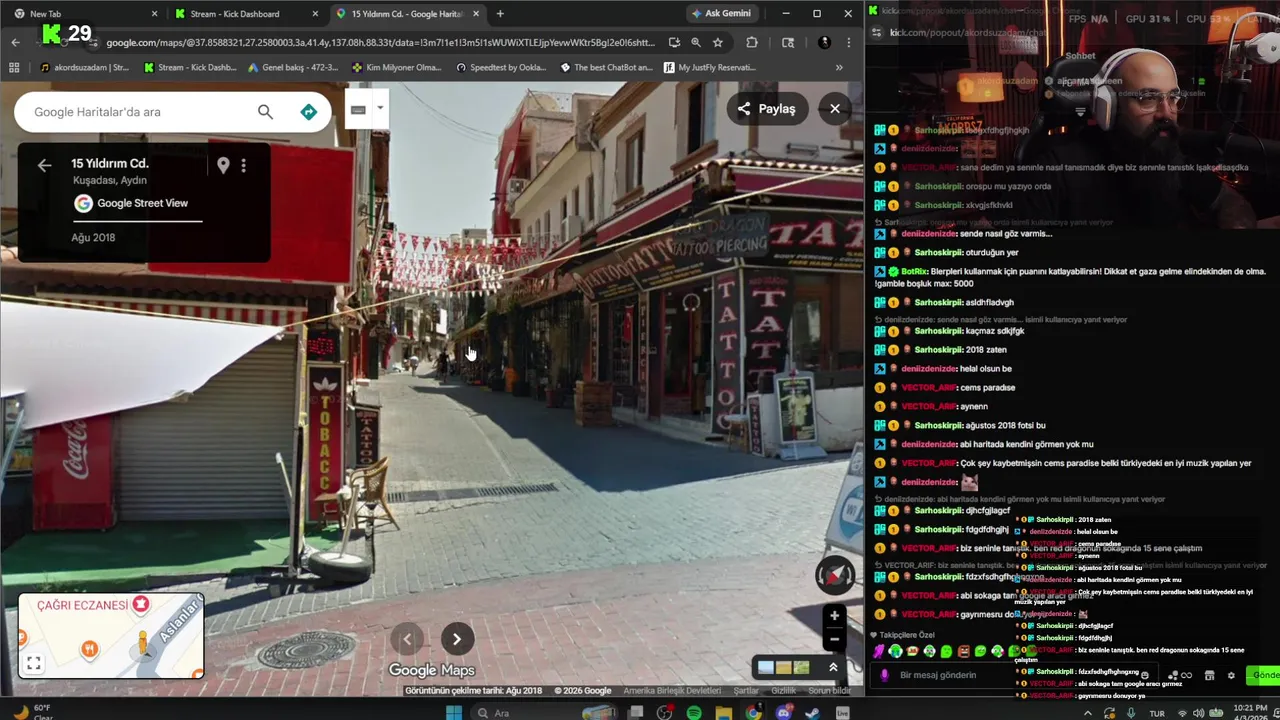1280x720 pixels.
Task: Click the purple microphone icon in chat input
Action: click(x=884, y=676)
